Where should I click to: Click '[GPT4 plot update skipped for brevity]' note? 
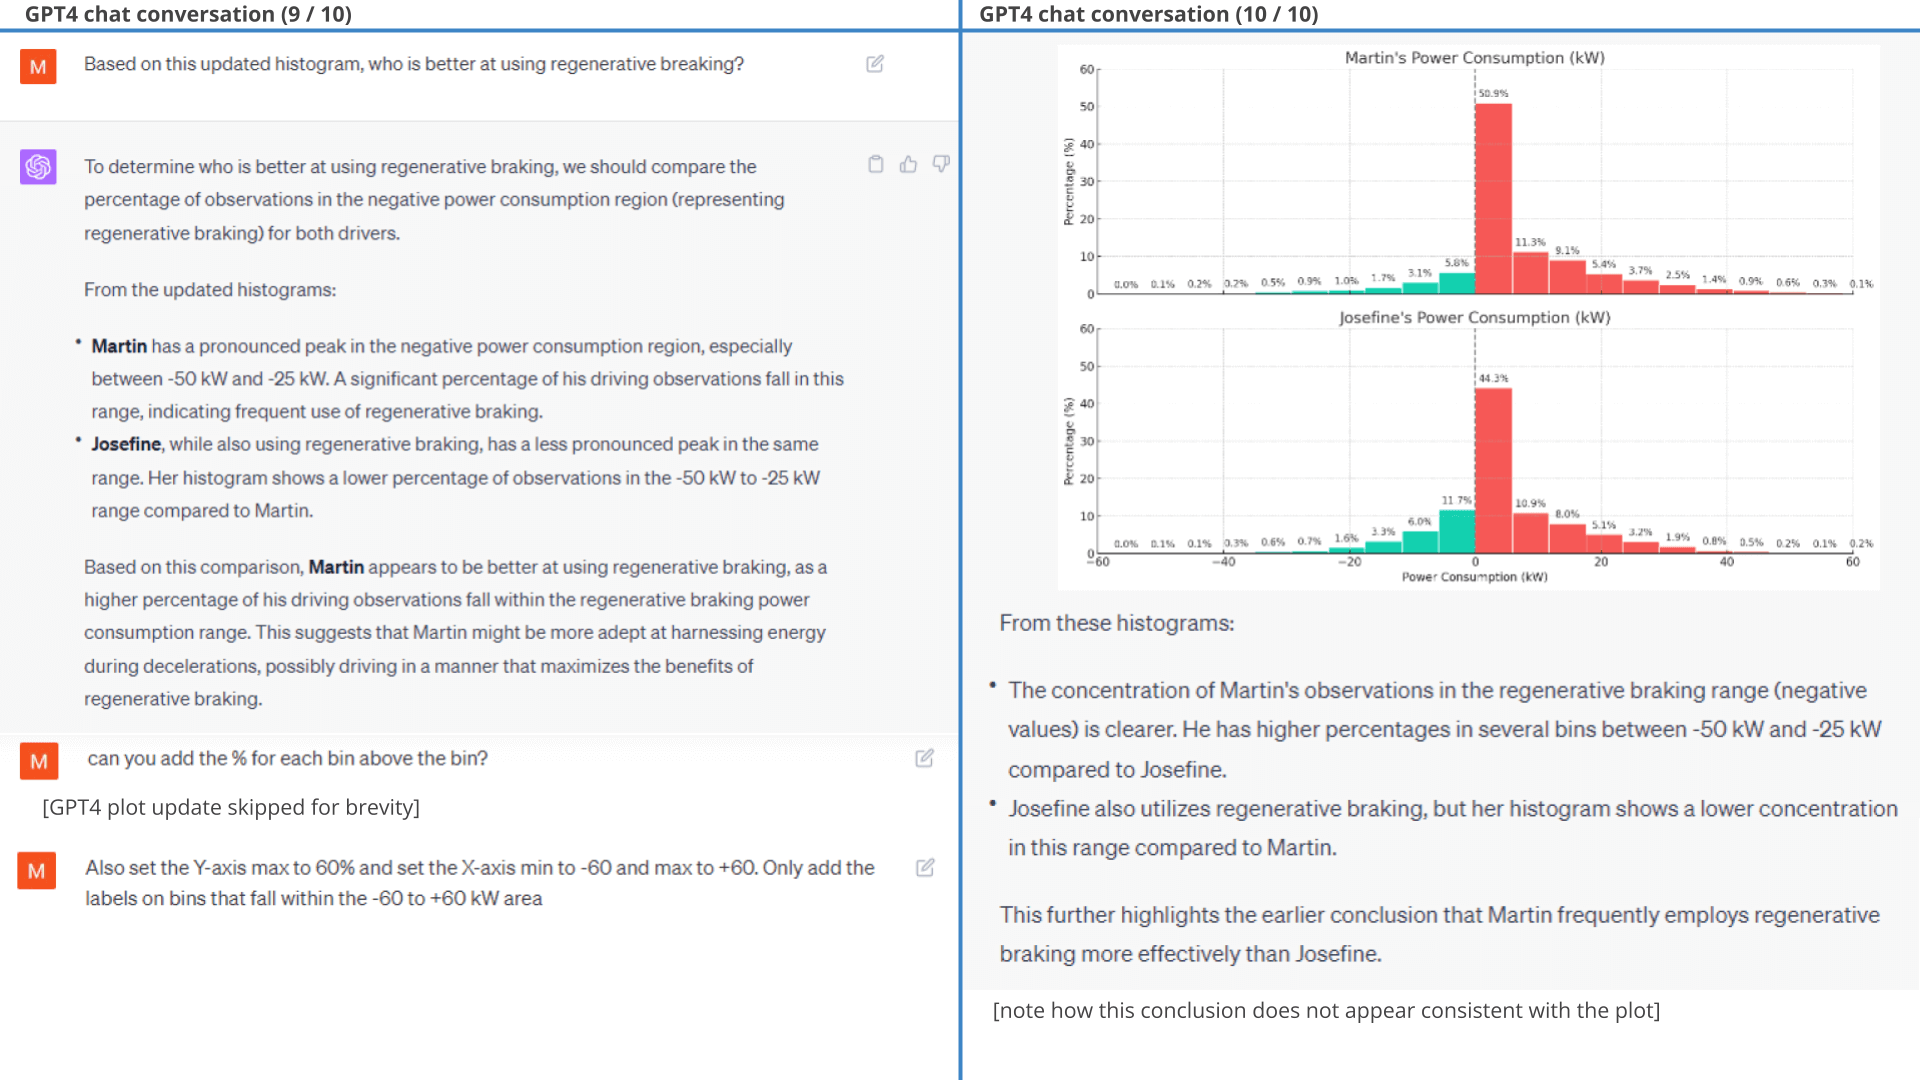coord(231,807)
